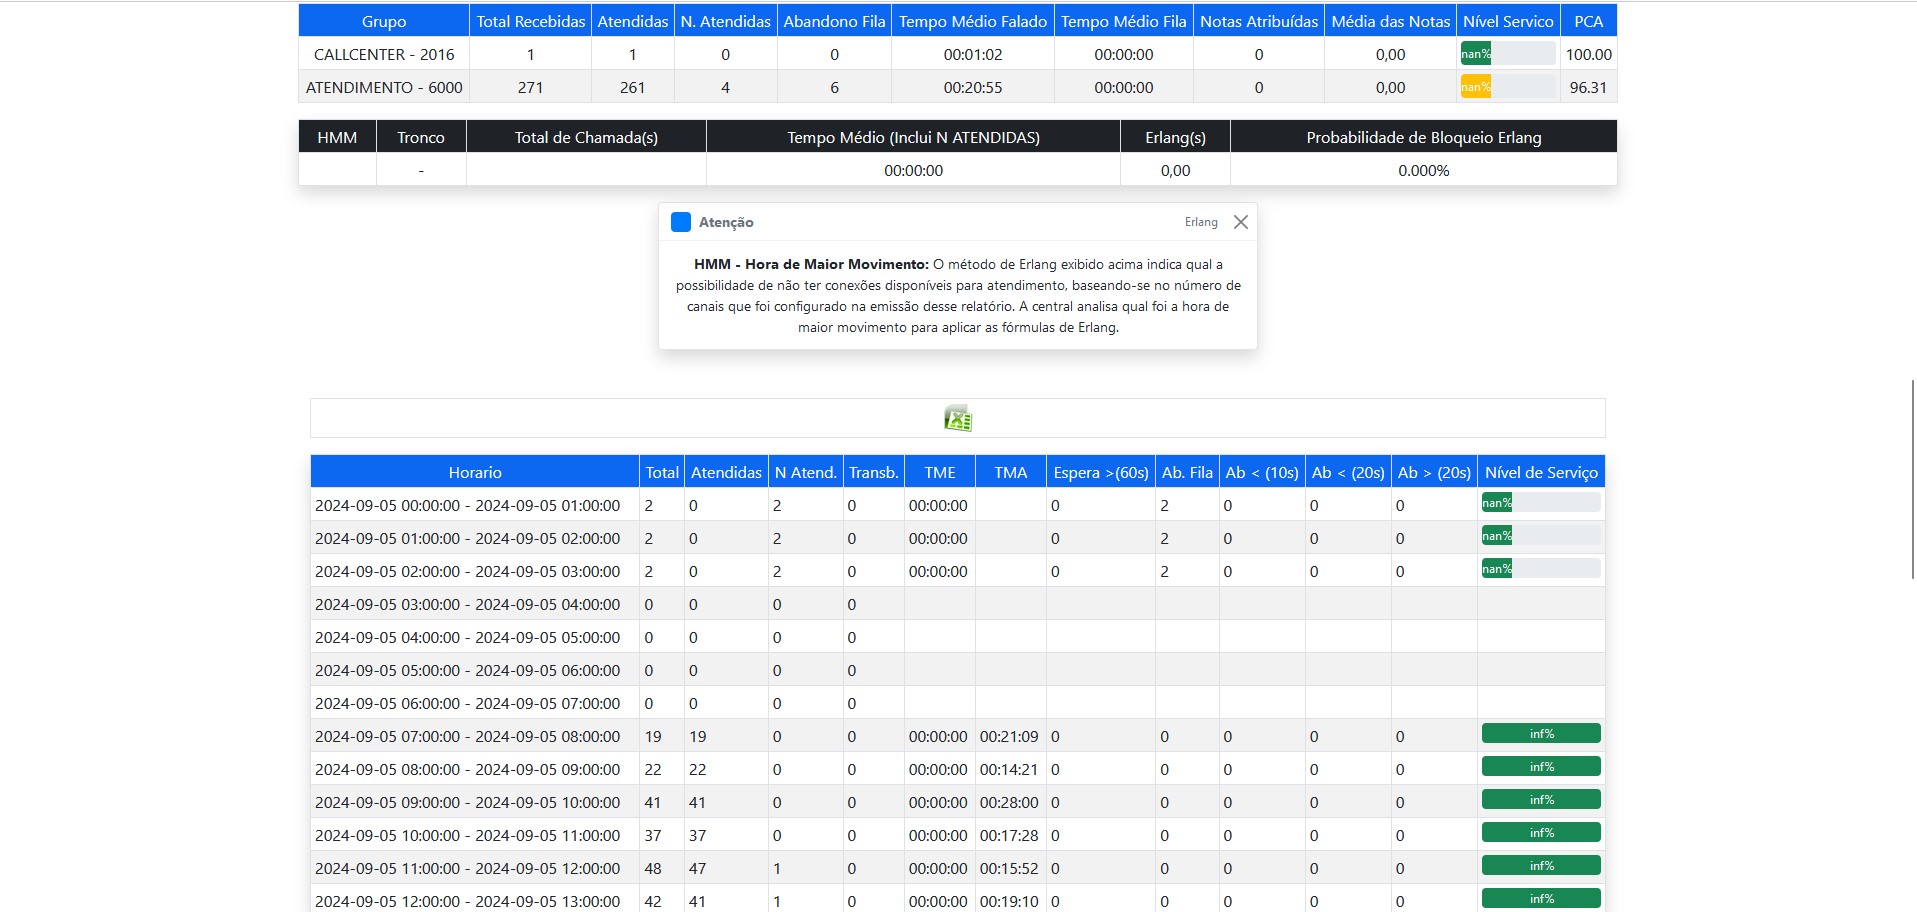
Task: Click the Total Recebidas column header
Action: pos(530,21)
